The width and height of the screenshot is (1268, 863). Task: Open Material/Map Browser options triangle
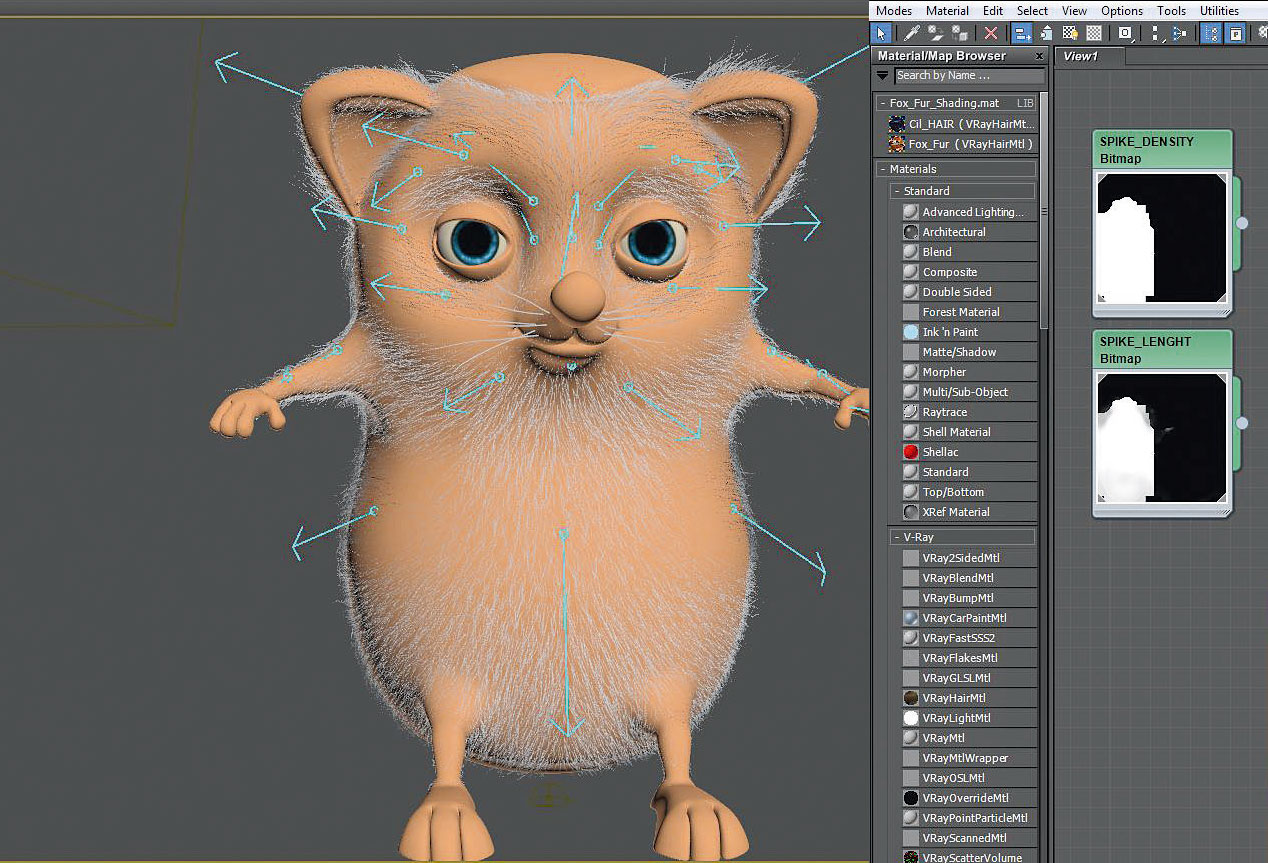[x=882, y=75]
